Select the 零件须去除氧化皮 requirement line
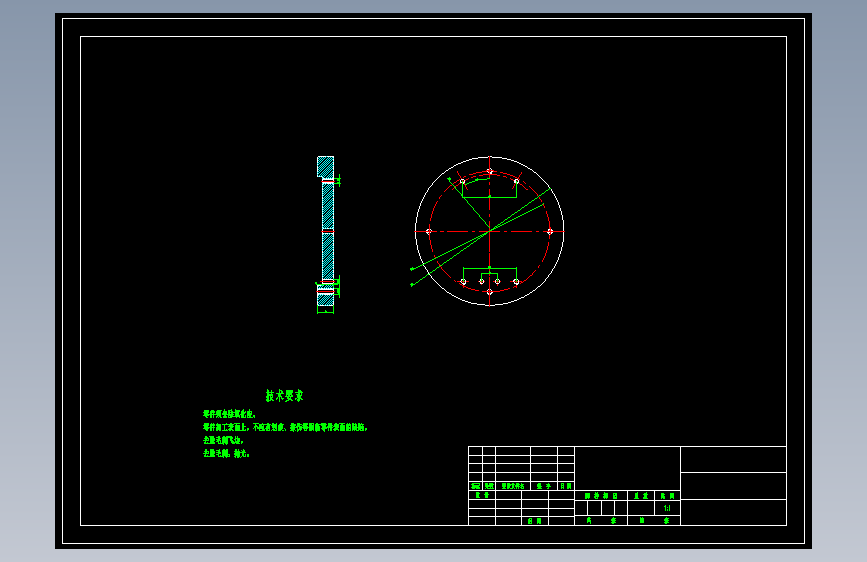The height and width of the screenshot is (562, 867). click(229, 414)
